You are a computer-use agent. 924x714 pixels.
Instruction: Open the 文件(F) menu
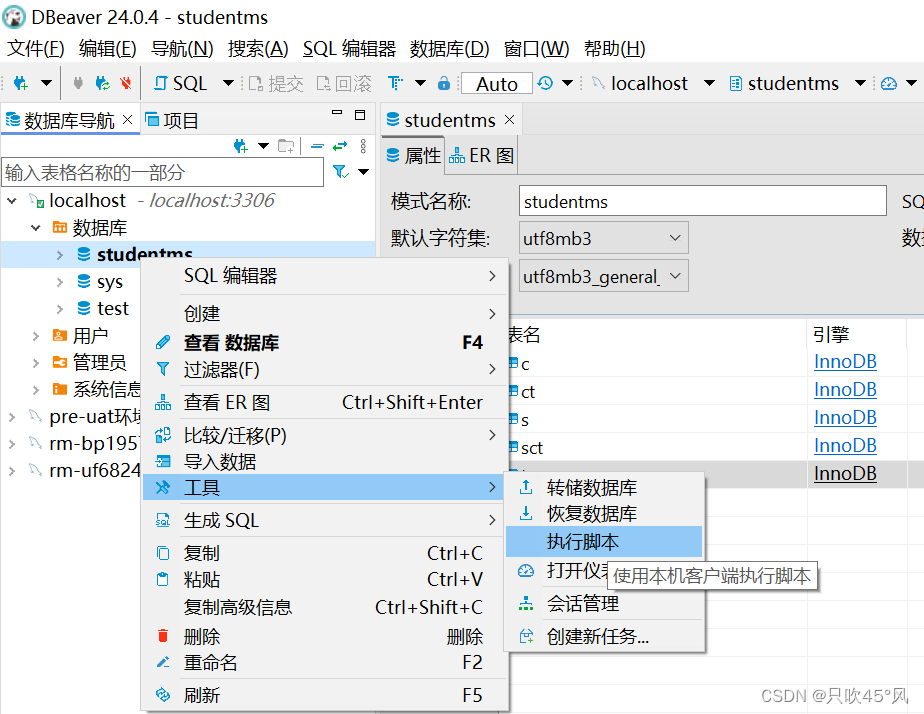pyautogui.click(x=35, y=48)
